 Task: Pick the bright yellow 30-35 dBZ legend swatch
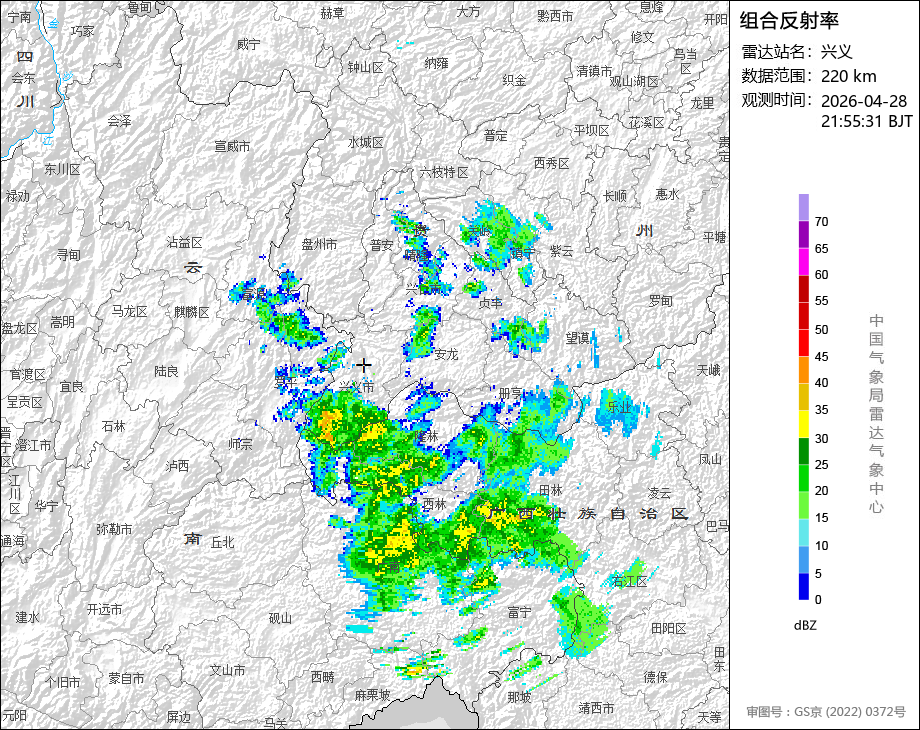click(x=804, y=424)
